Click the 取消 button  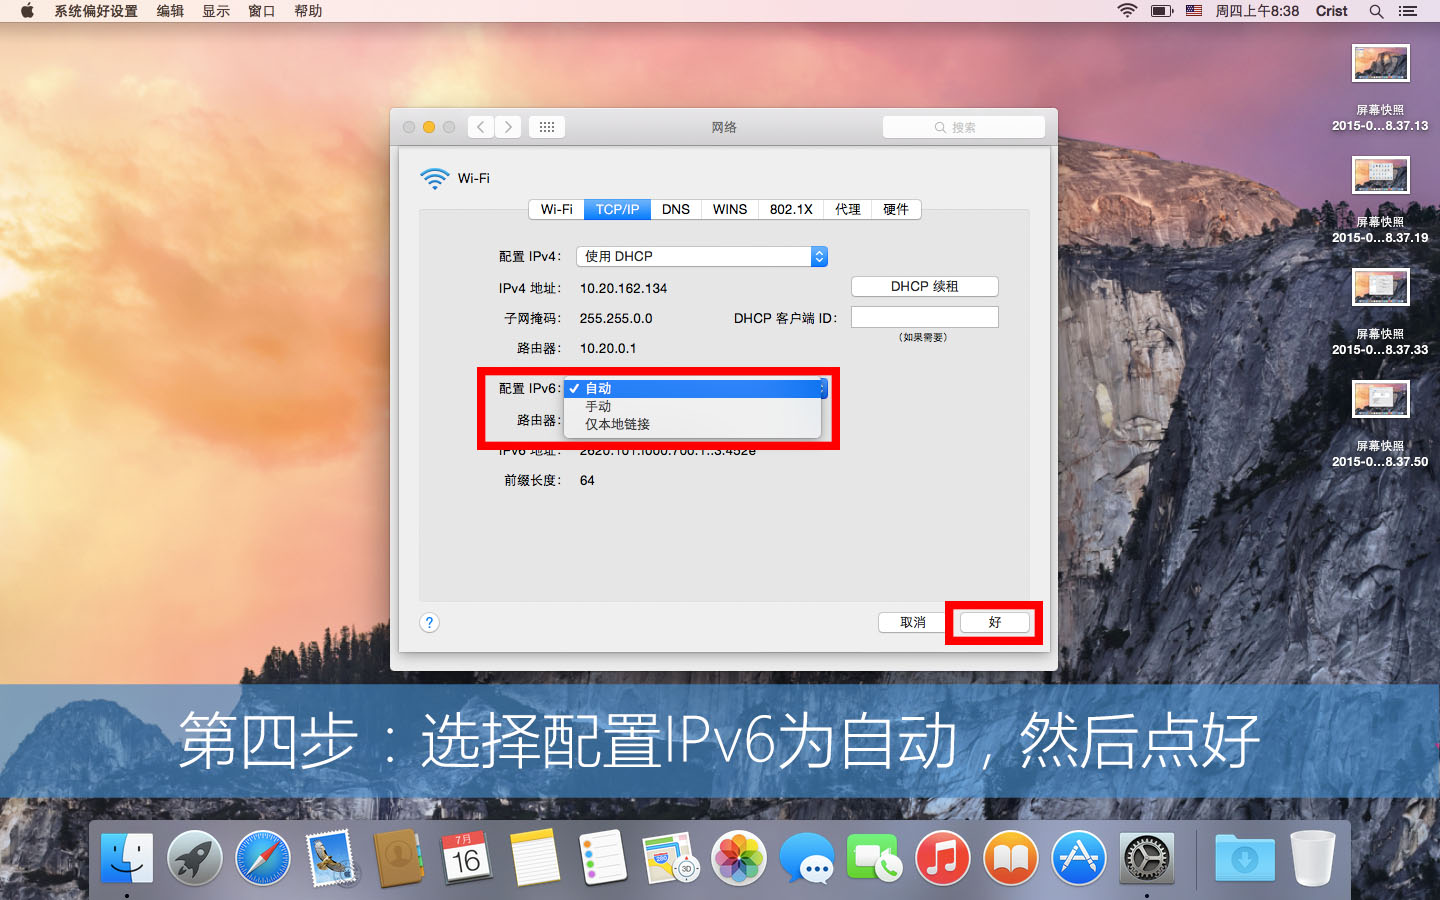click(x=912, y=622)
